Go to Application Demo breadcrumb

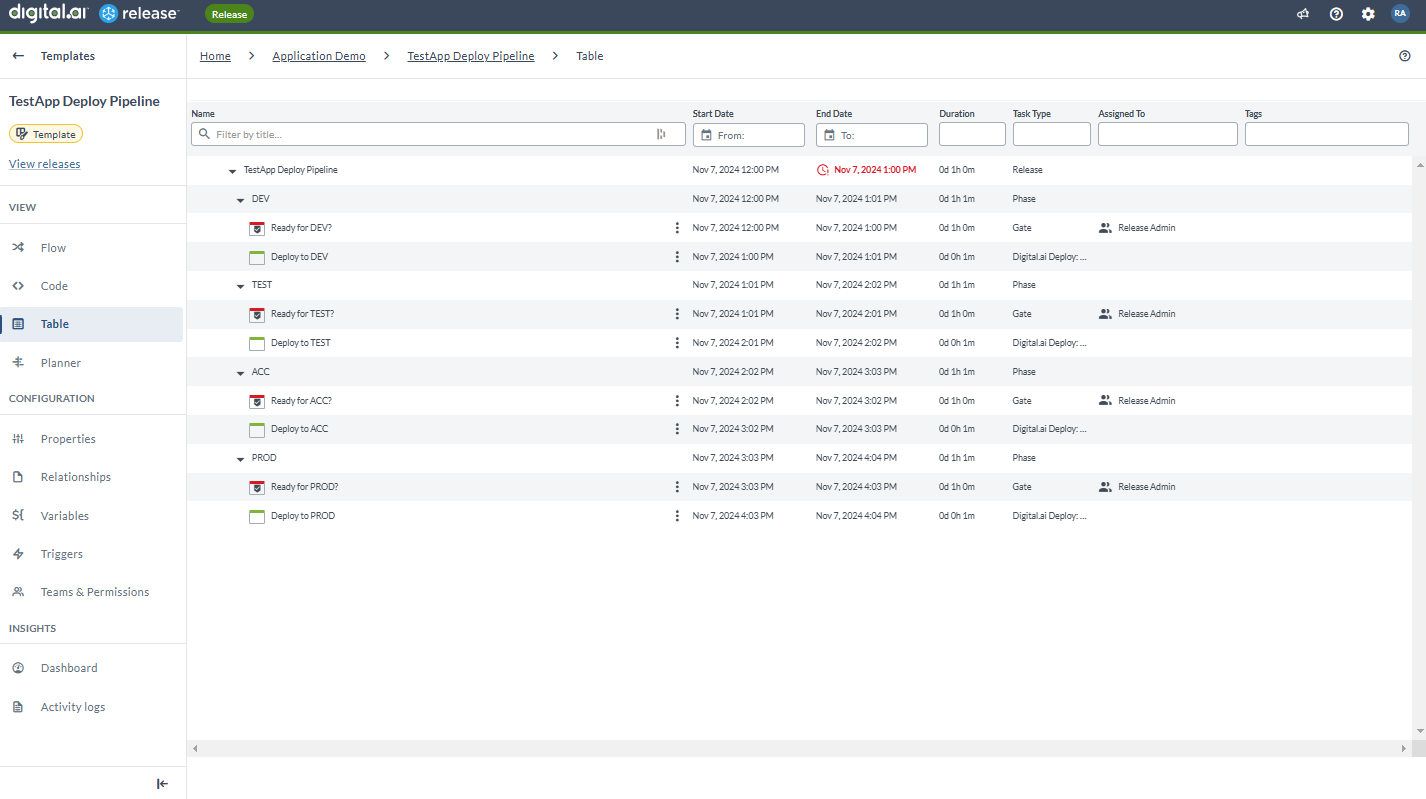point(319,56)
